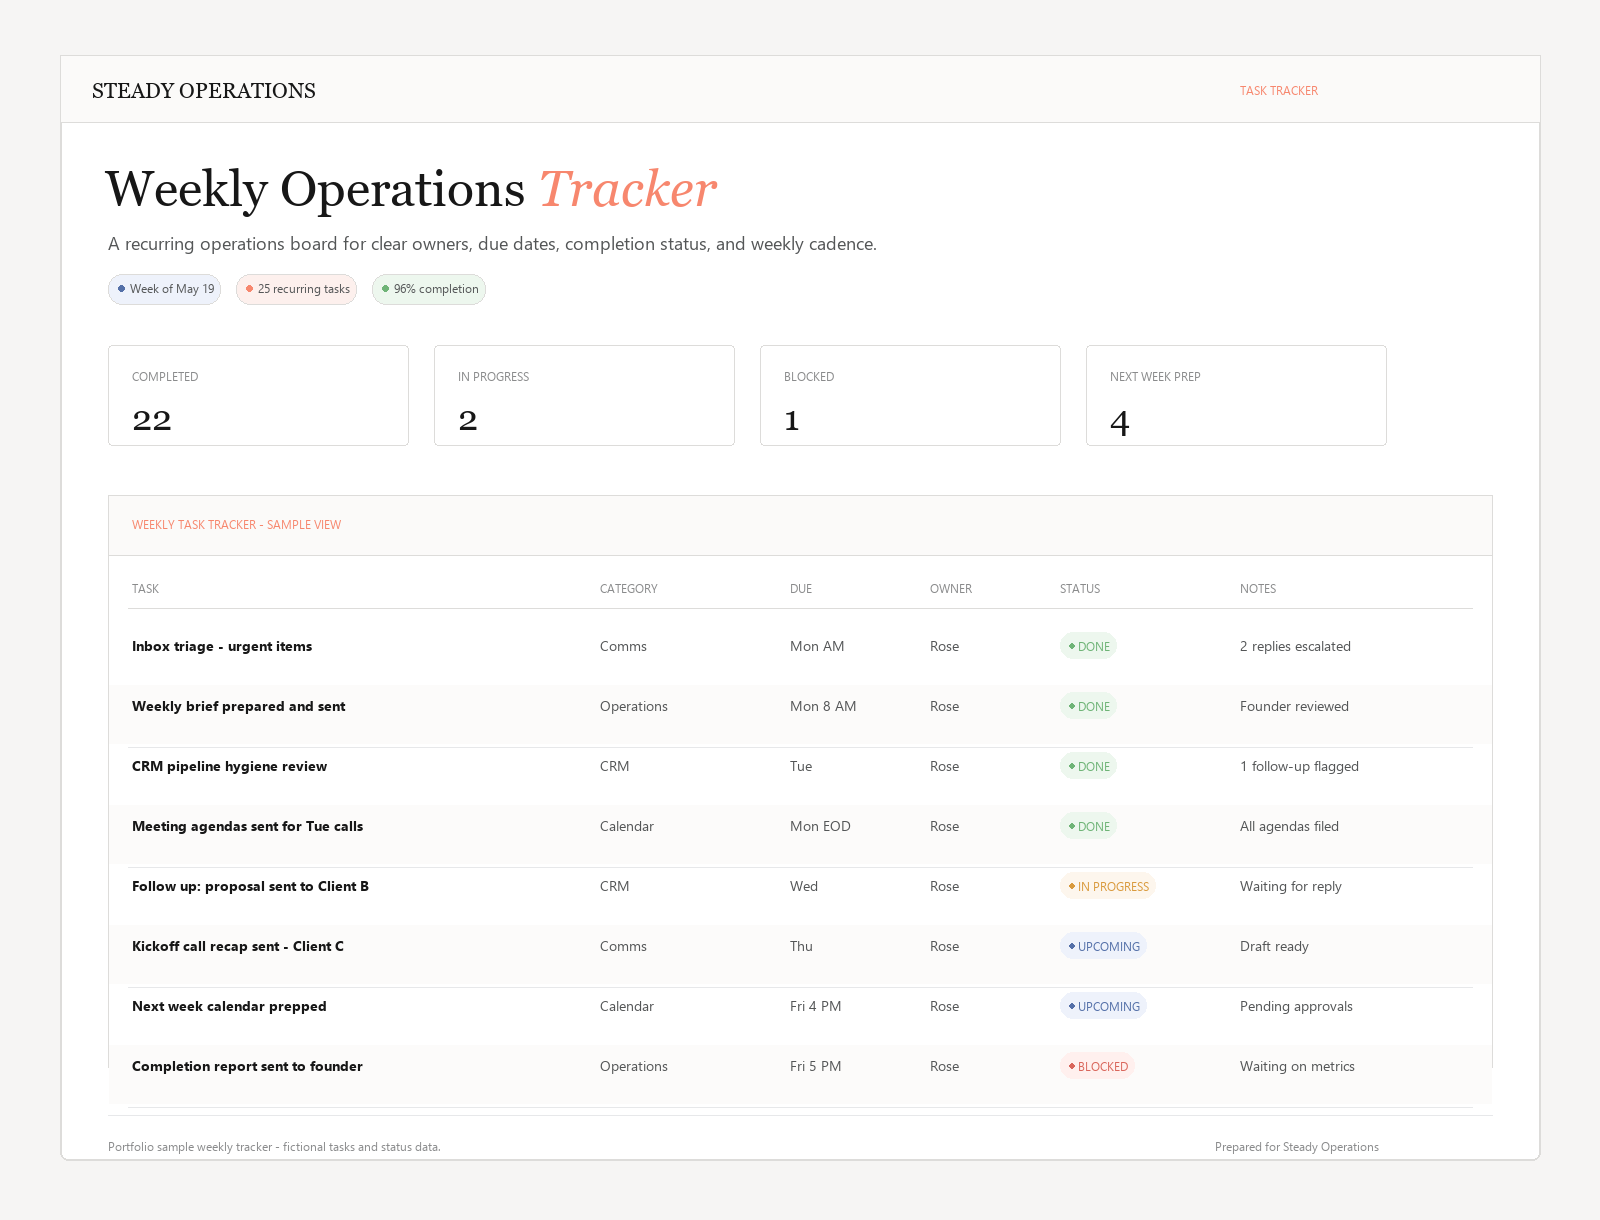Screen dimensions: 1600x1220
Task: Click 'CRM' category in Follow up row
Action: (x=615, y=886)
